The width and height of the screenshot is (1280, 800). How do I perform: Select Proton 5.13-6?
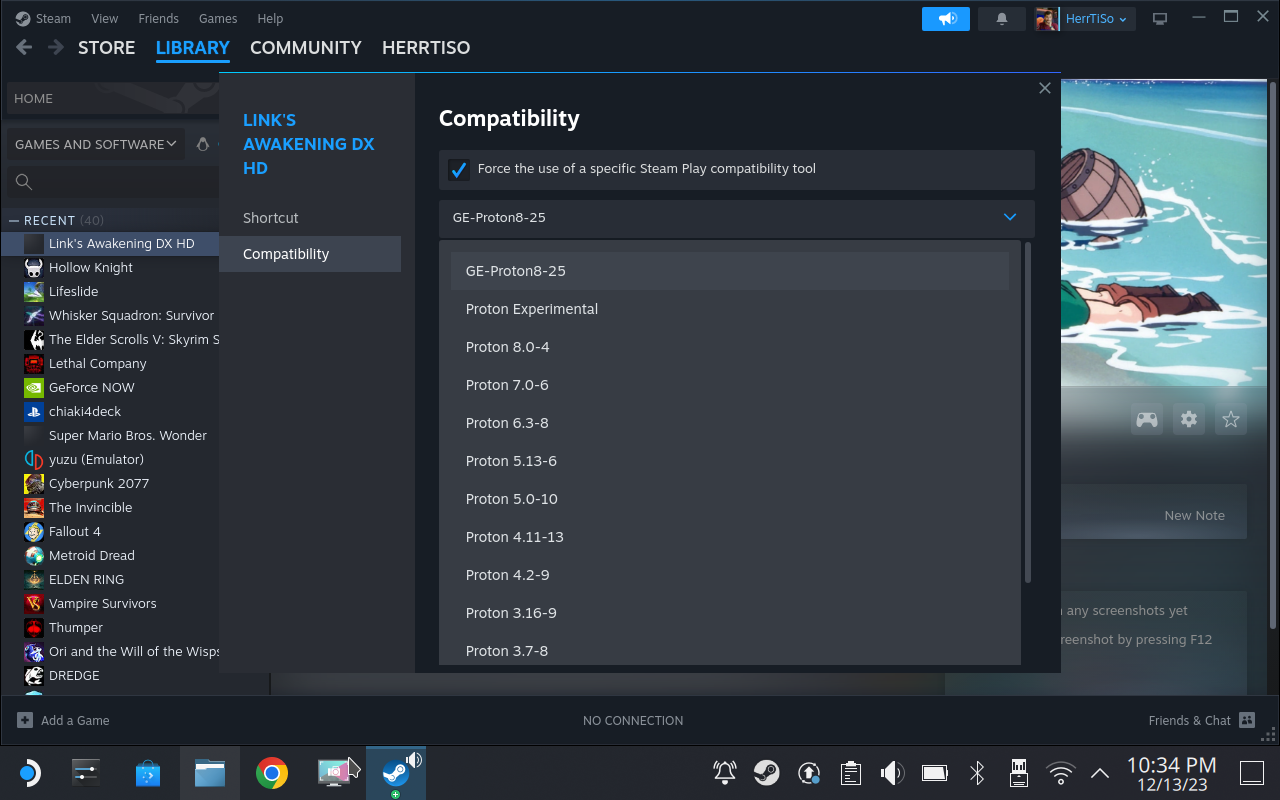pyautogui.click(x=730, y=461)
